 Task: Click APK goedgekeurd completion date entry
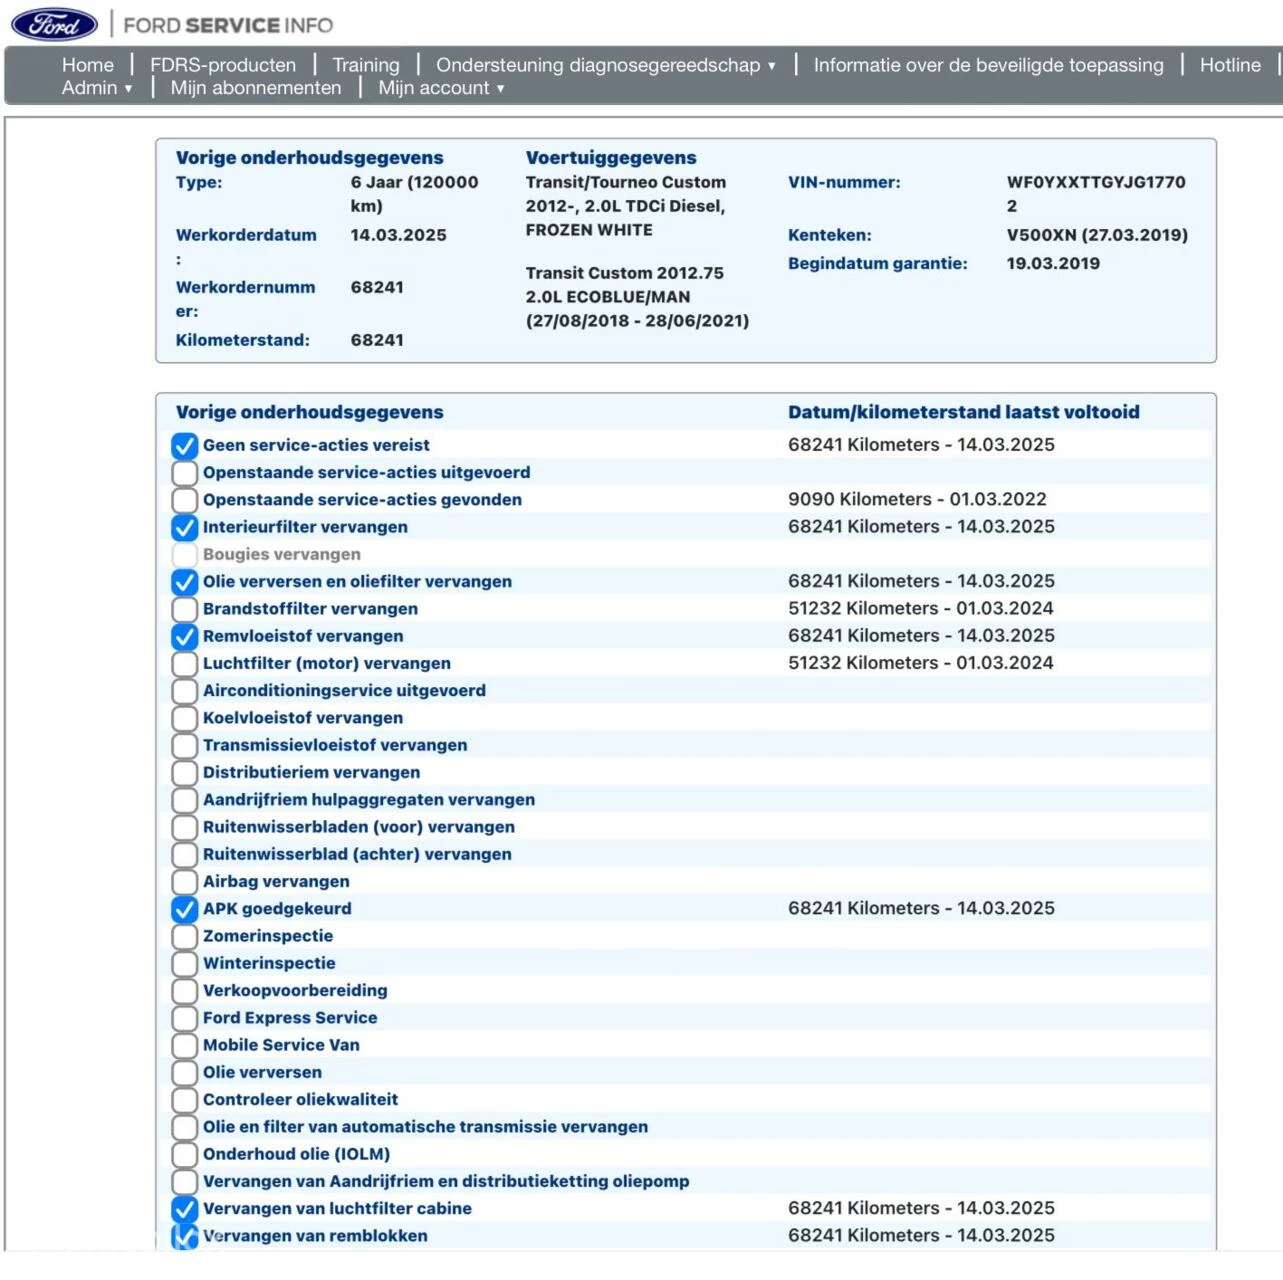coord(921,908)
